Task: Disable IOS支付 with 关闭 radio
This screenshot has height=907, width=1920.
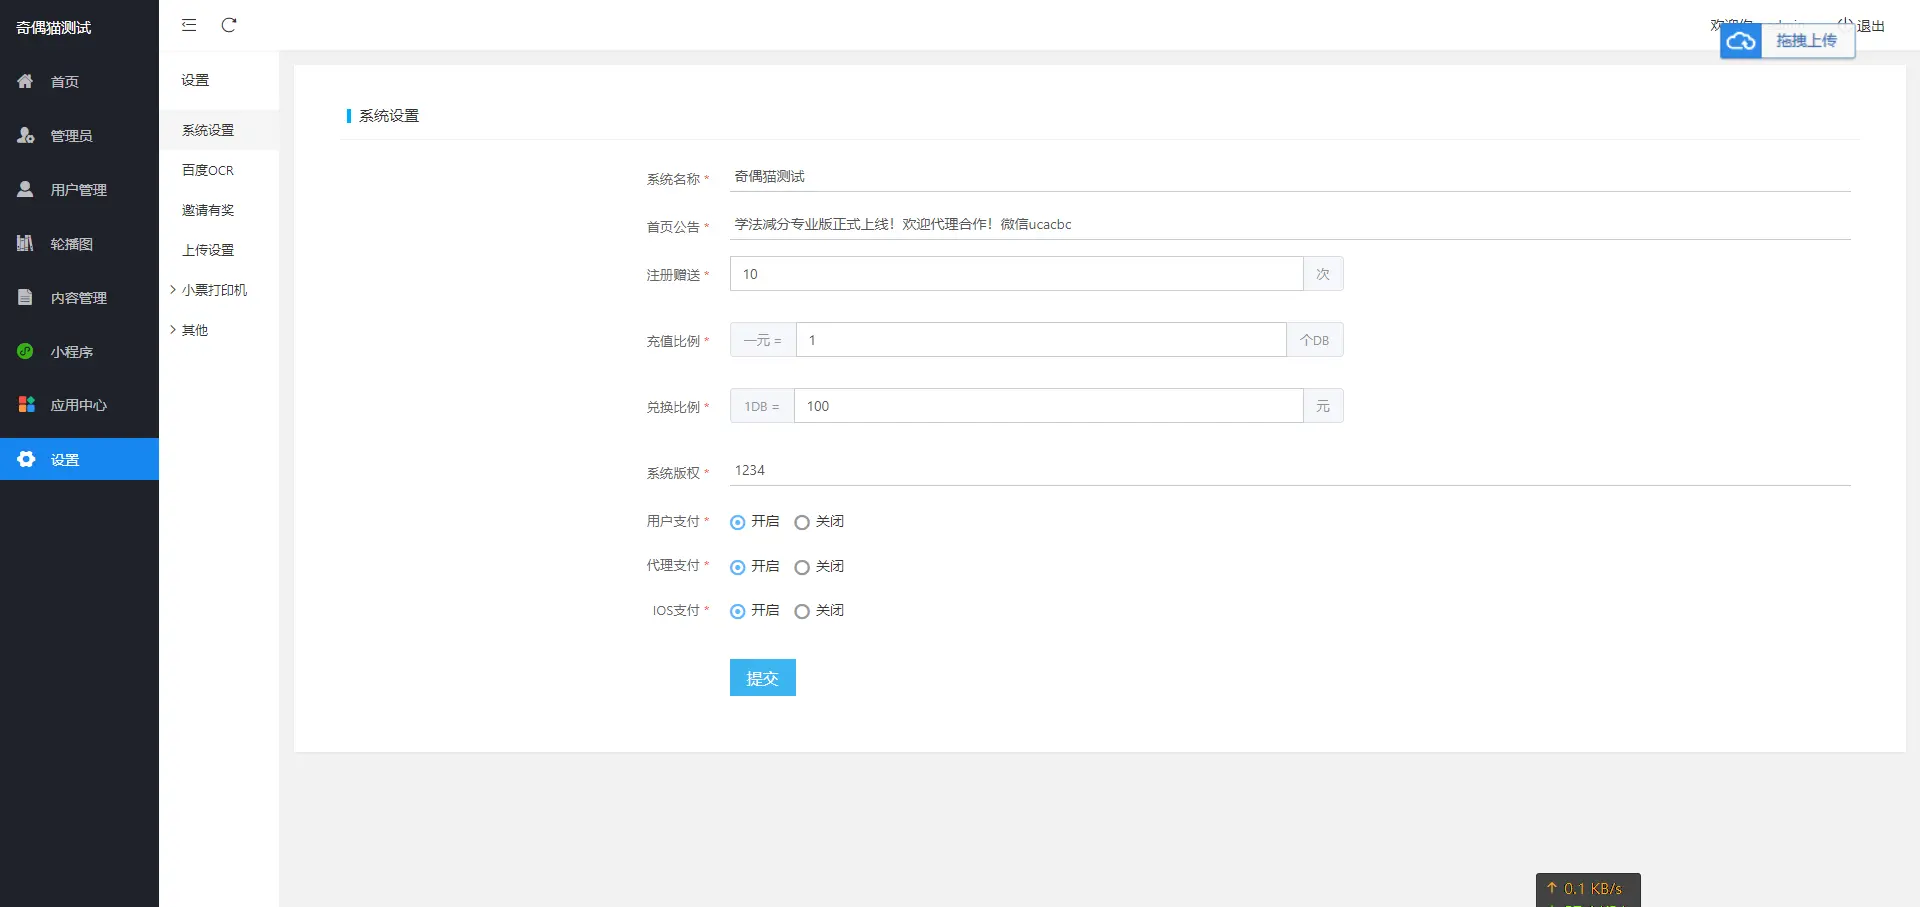Action: (x=802, y=611)
